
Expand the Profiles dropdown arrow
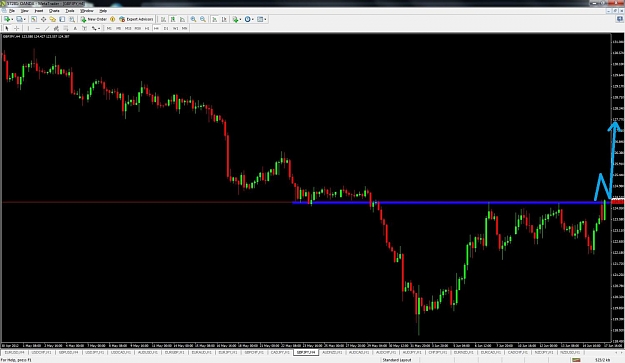click(x=24, y=19)
